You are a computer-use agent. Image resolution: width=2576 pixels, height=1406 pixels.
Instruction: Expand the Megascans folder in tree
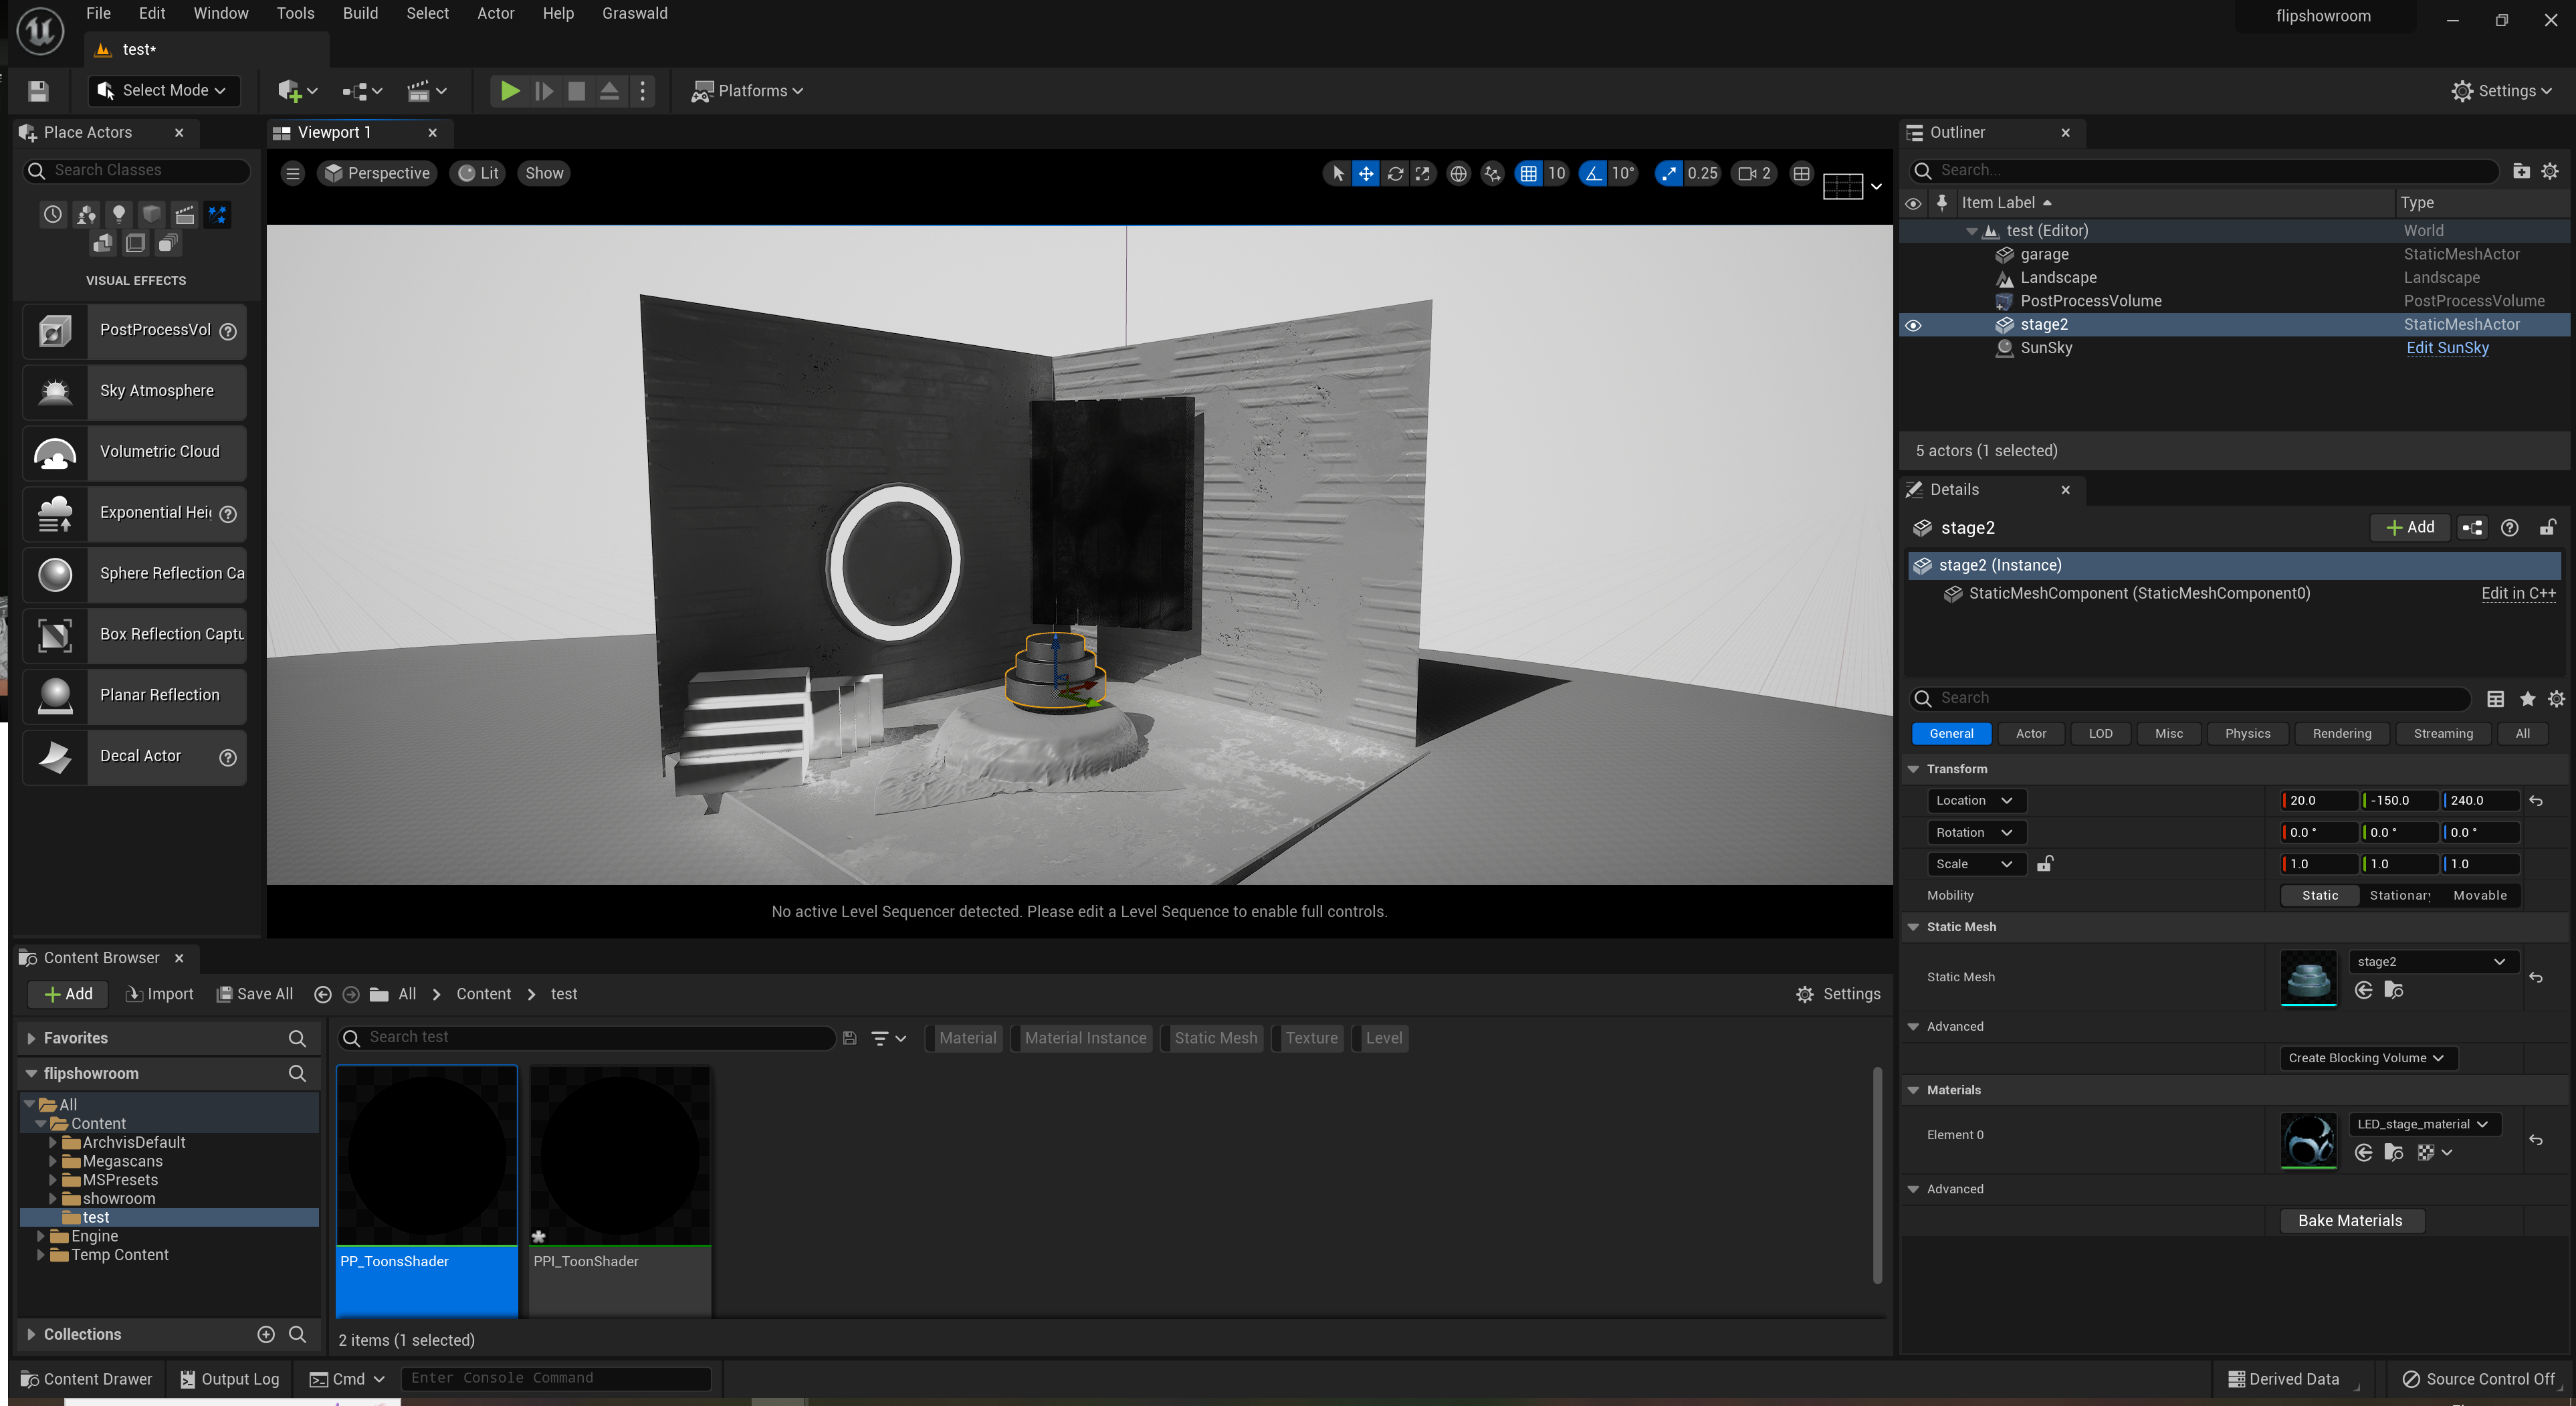pos(53,1161)
